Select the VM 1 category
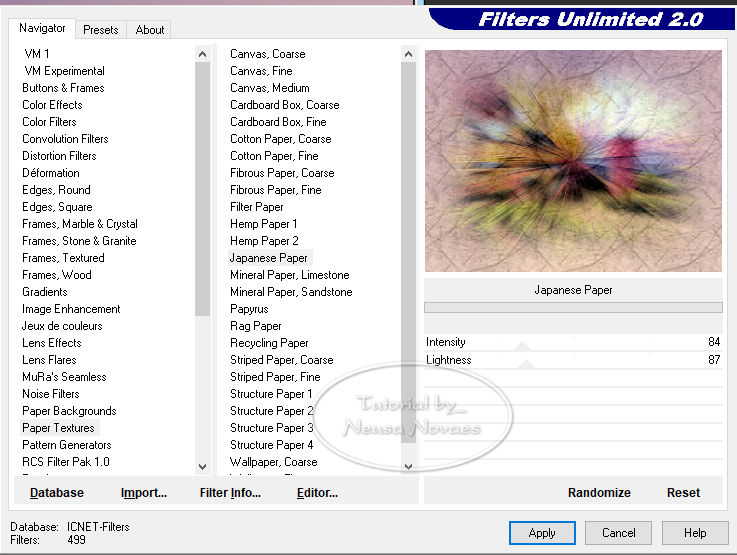737x555 pixels. coord(37,54)
